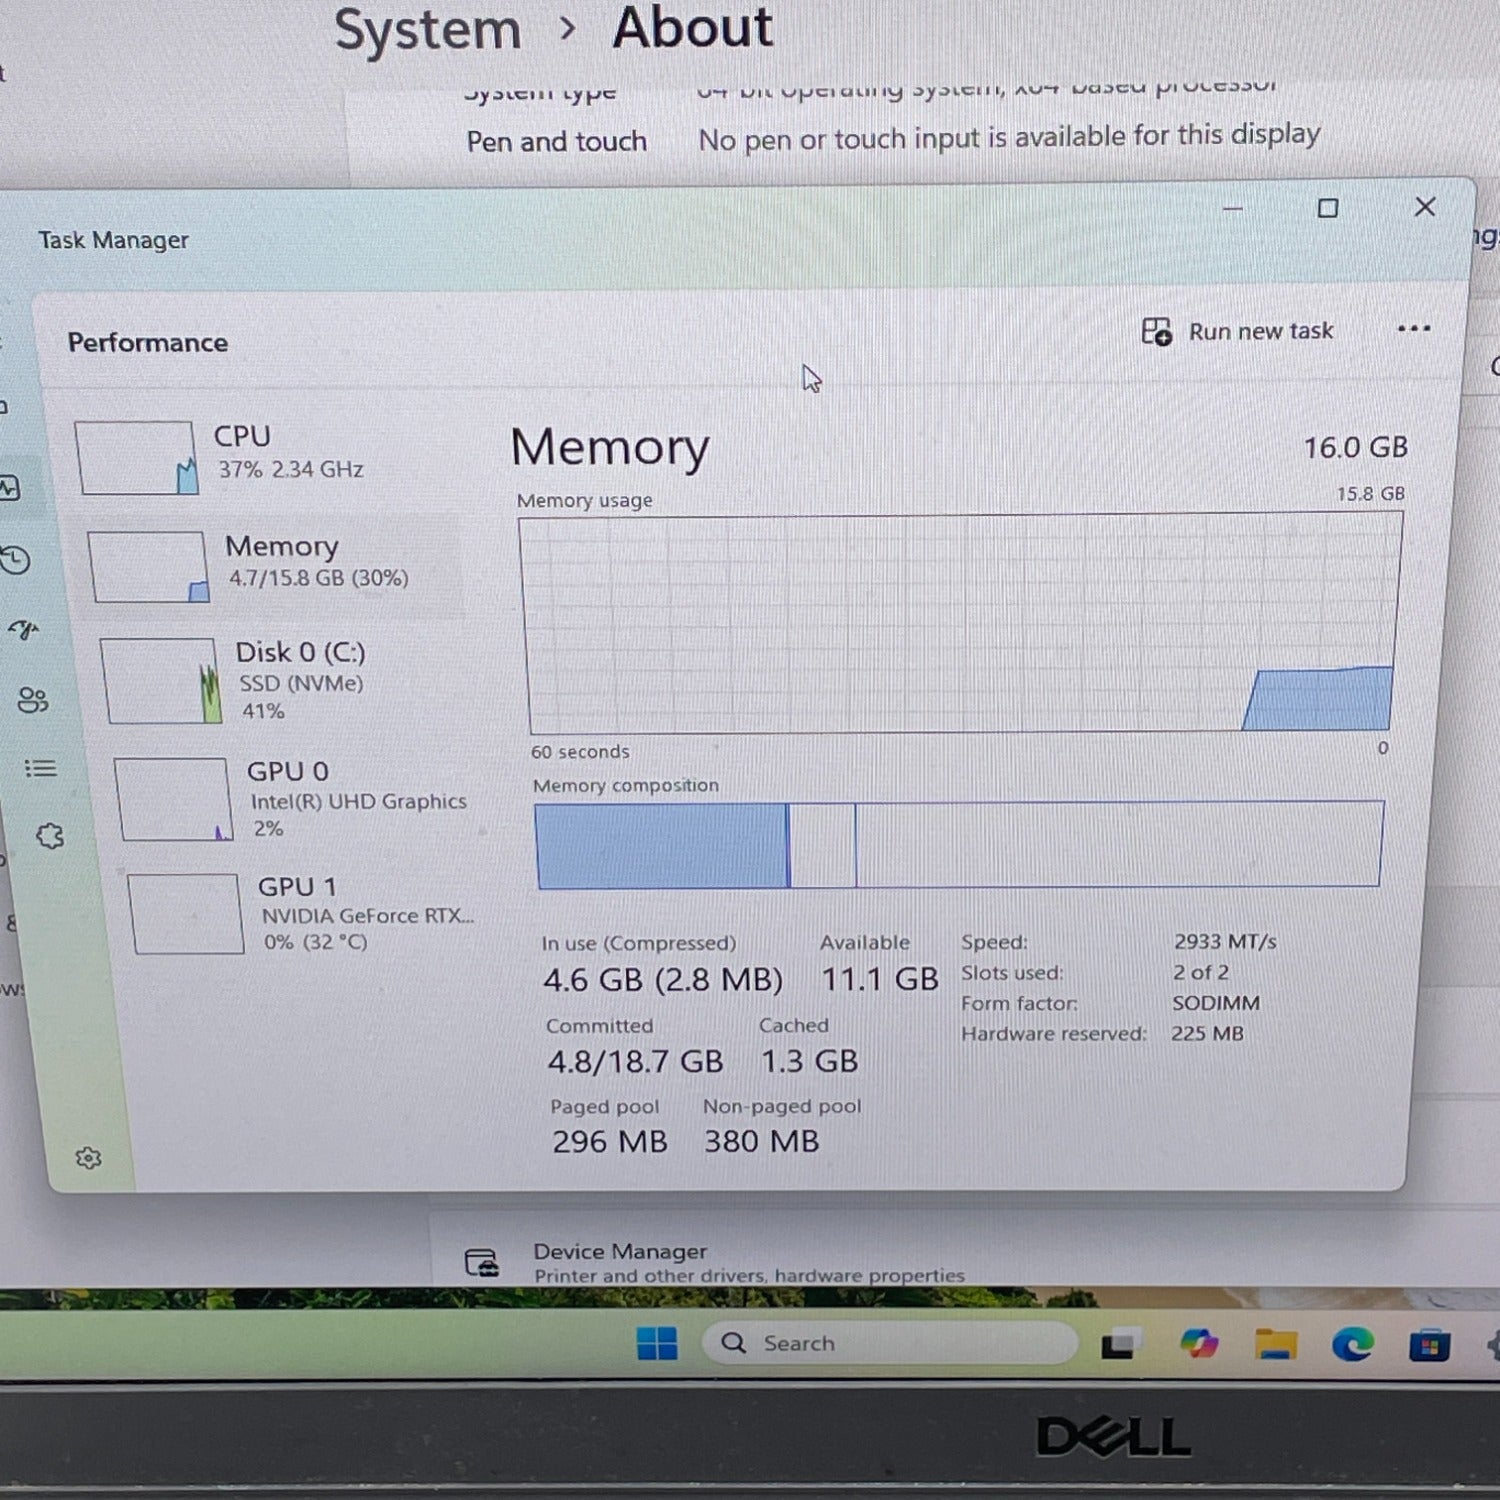Image resolution: width=1500 pixels, height=1500 pixels.
Task: Select GPU 1 NVIDIA GeForce RTX
Action: pyautogui.click(x=310, y=913)
